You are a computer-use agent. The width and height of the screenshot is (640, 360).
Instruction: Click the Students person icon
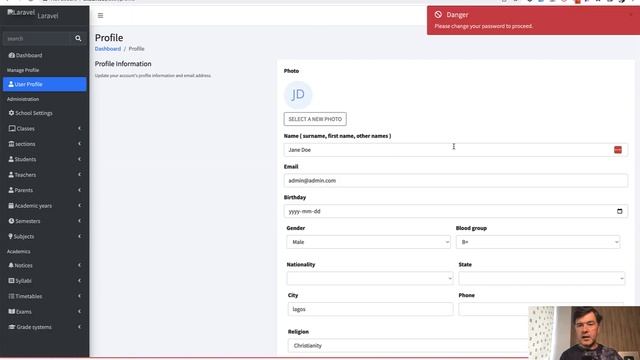point(11,159)
